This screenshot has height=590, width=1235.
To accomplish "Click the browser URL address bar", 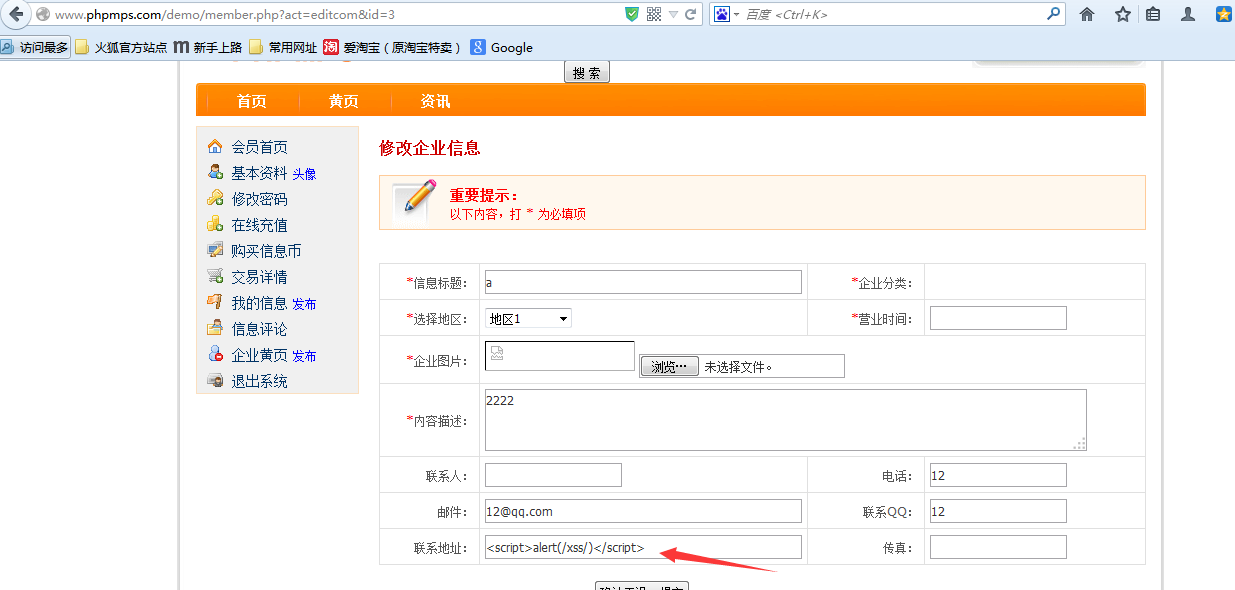I will 335,14.
